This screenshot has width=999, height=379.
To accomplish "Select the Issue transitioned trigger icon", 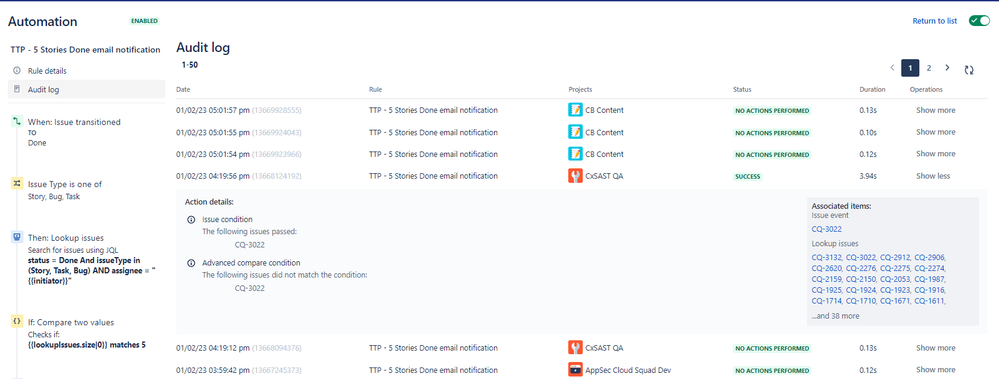I will coord(17,121).
